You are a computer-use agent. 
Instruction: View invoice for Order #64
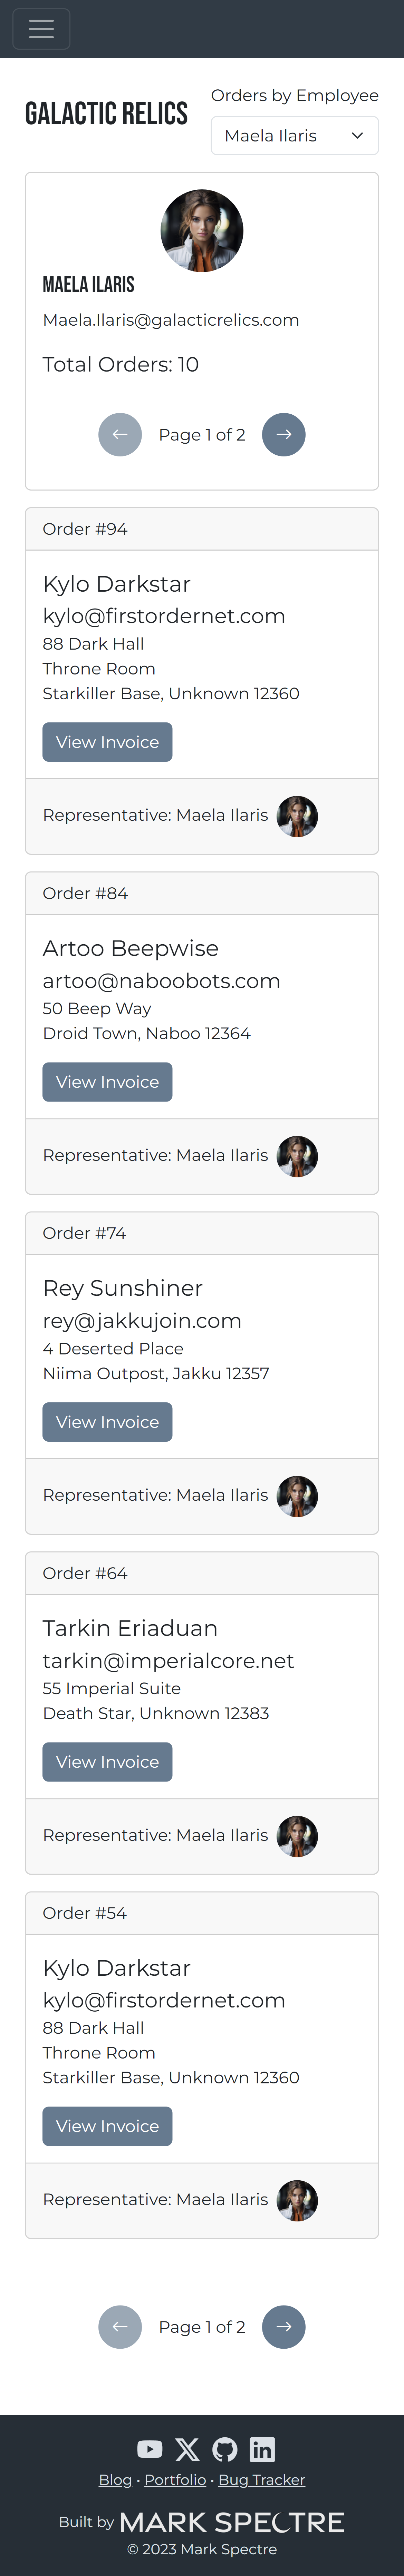pyautogui.click(x=107, y=1762)
